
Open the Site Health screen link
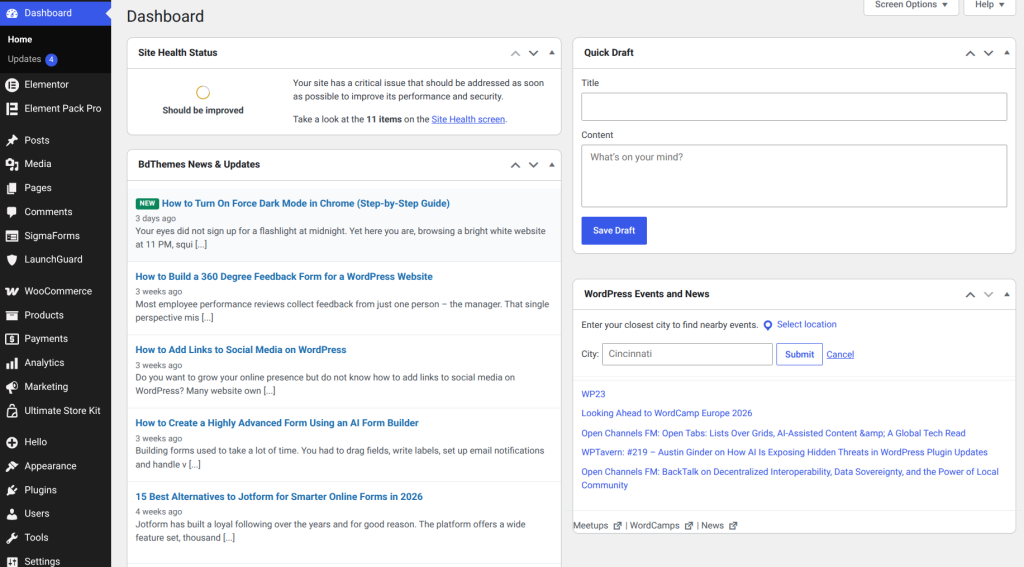pyautogui.click(x=468, y=120)
